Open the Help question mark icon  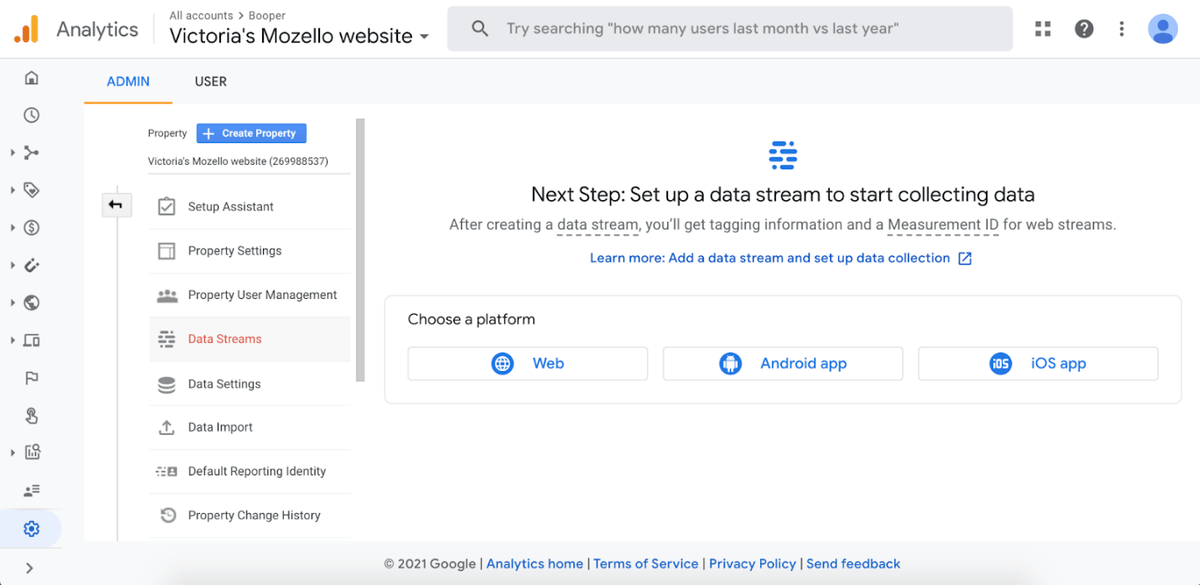click(x=1084, y=29)
